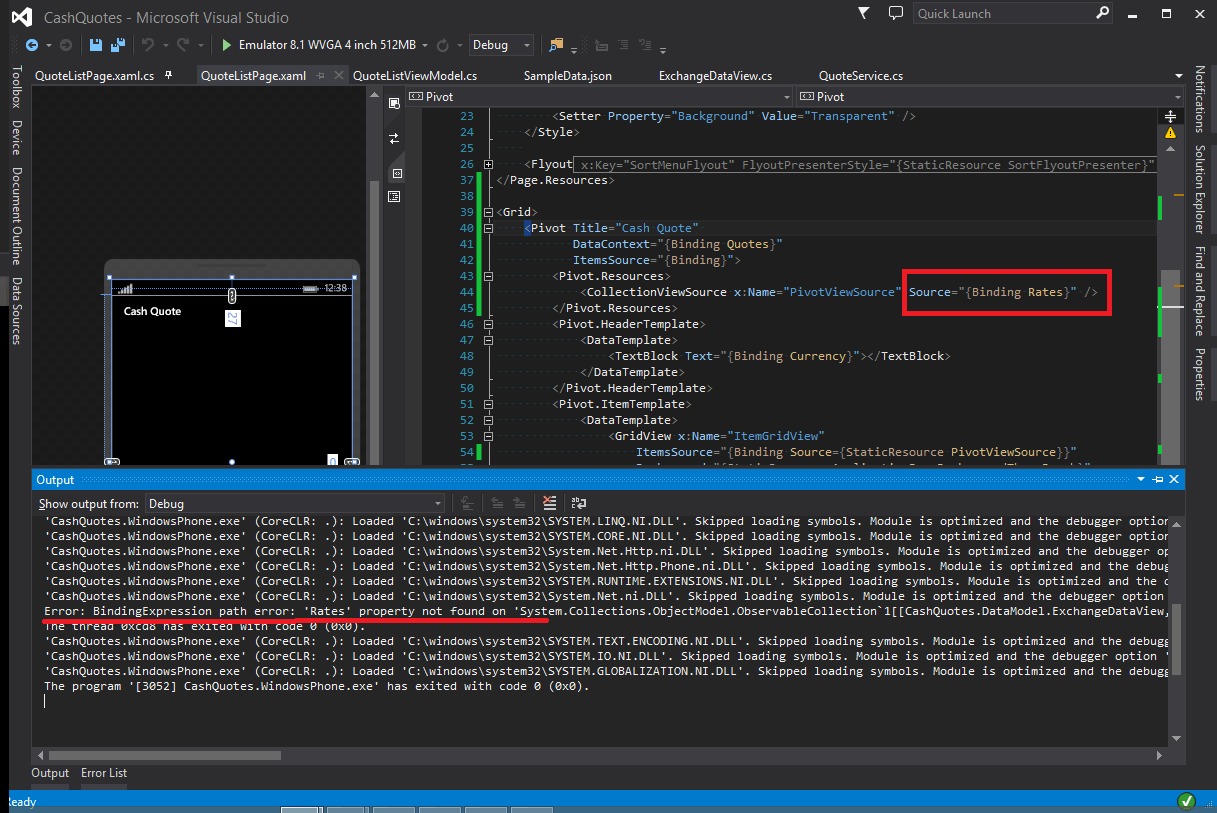Swap the design and XAML panes
The image size is (1217, 813).
pyautogui.click(x=394, y=138)
